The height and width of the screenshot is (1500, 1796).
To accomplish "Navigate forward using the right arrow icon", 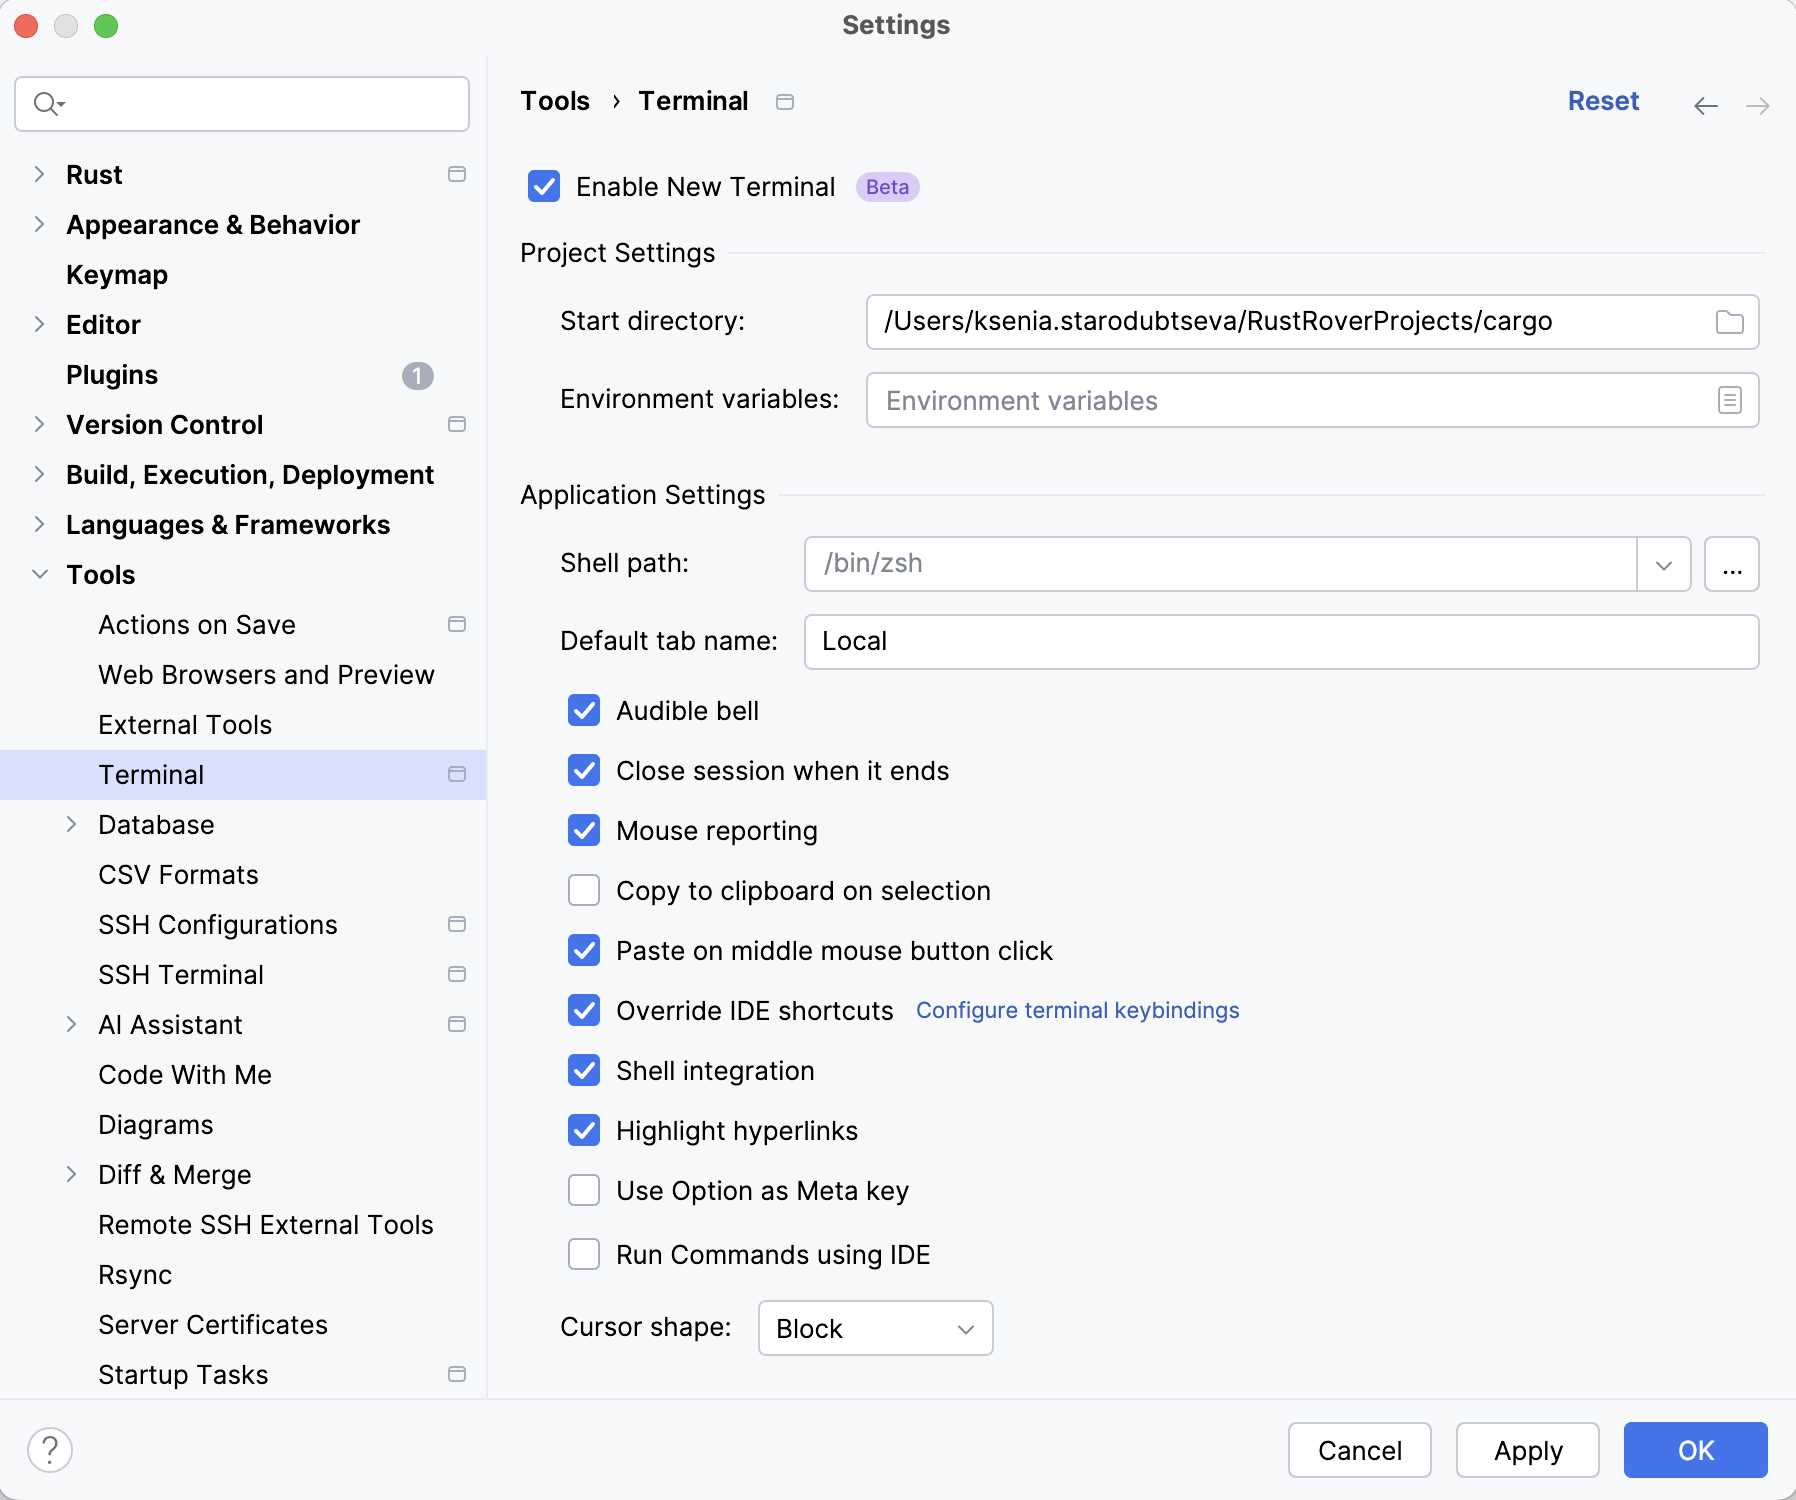I will click(1757, 105).
